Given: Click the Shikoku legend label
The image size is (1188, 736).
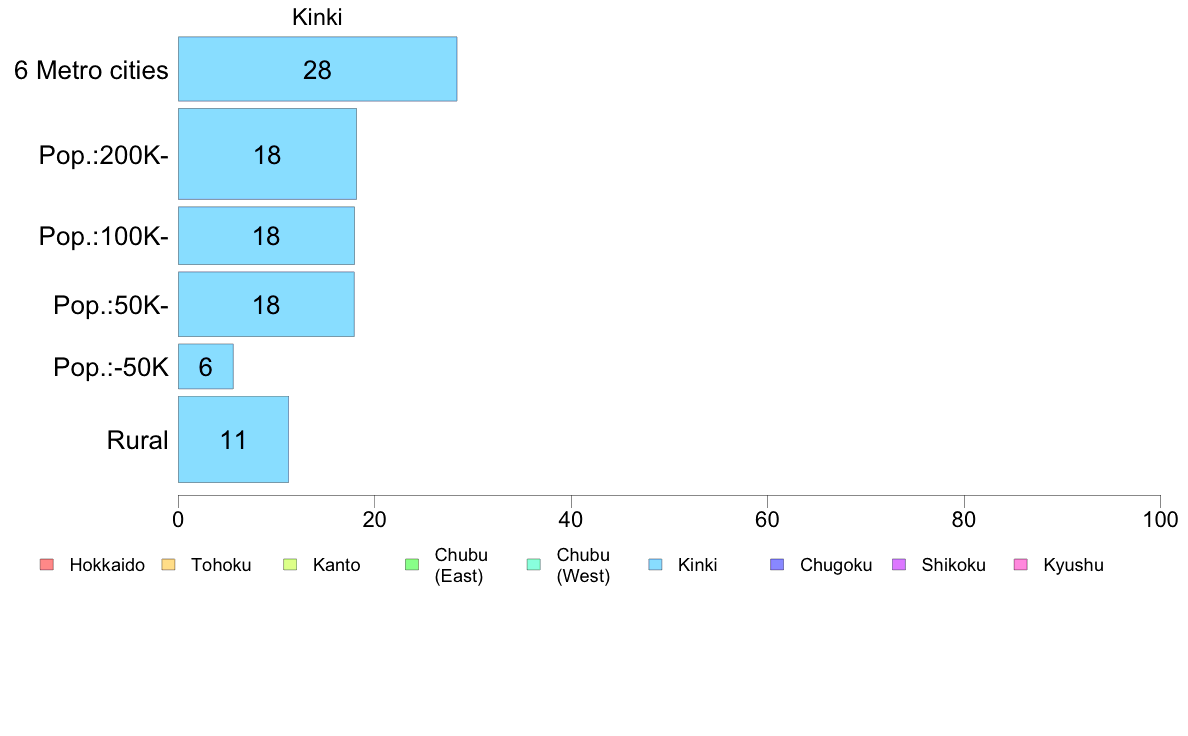Looking at the screenshot, I should [953, 565].
